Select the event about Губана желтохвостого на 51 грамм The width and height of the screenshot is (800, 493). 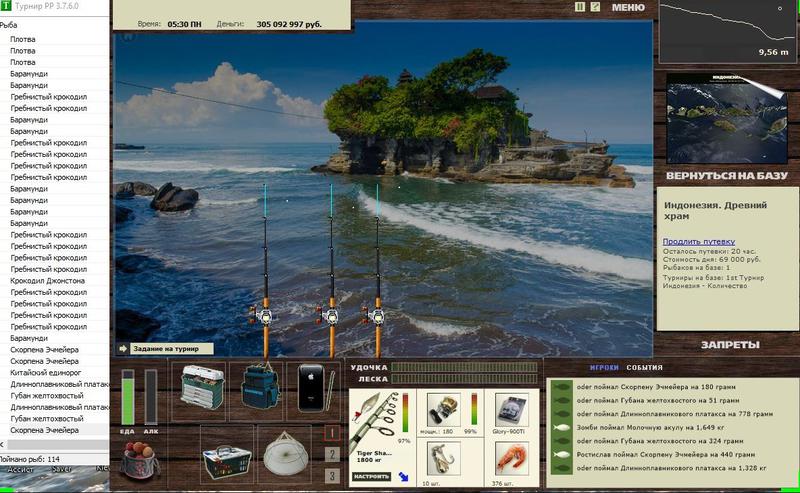coord(658,400)
